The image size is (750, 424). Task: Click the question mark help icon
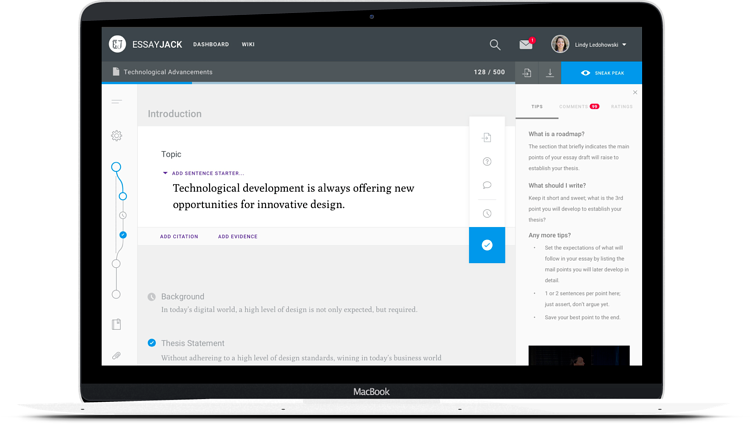pos(487,162)
